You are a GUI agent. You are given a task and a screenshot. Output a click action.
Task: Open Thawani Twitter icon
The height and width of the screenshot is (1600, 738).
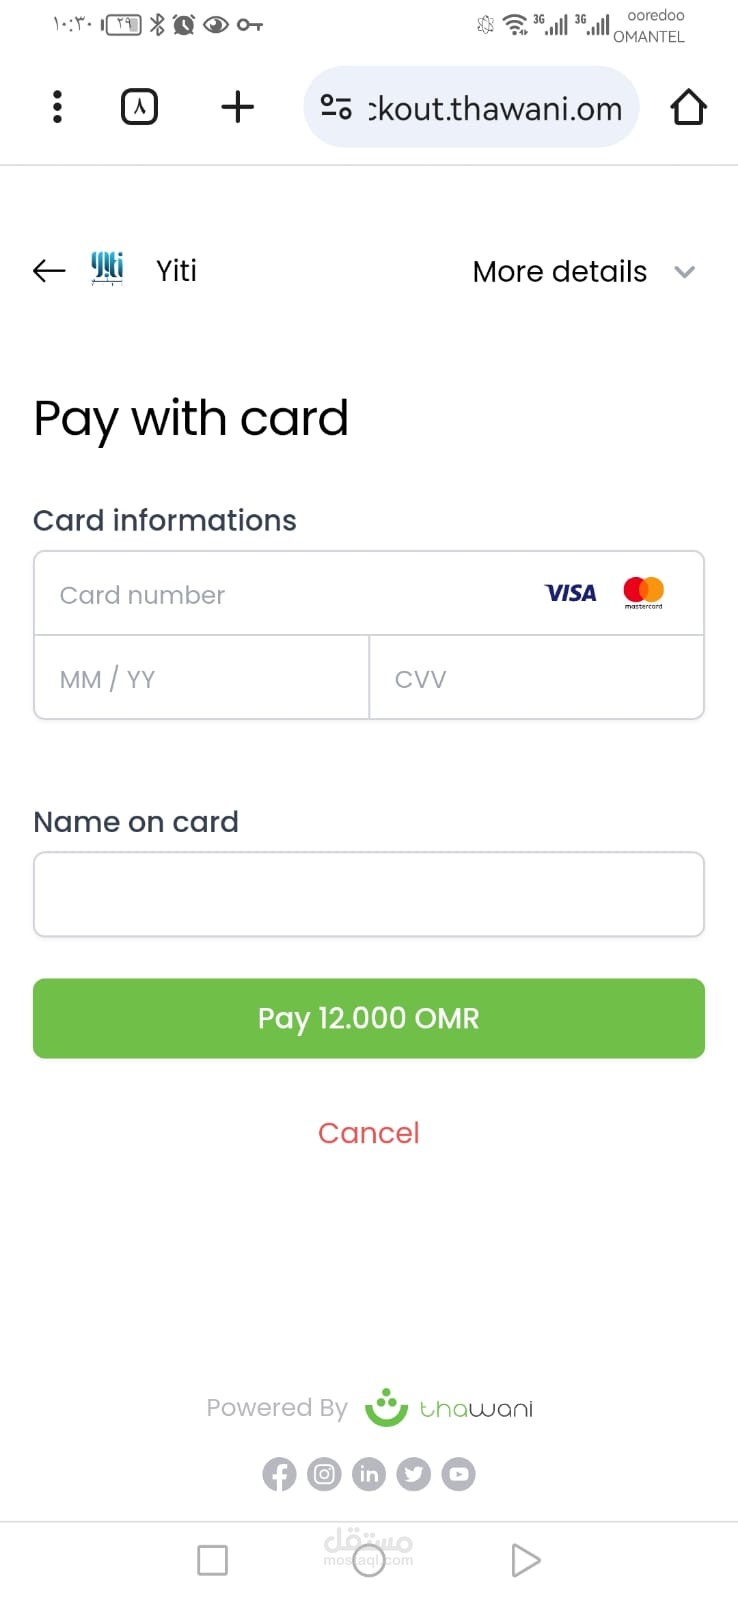click(414, 1474)
